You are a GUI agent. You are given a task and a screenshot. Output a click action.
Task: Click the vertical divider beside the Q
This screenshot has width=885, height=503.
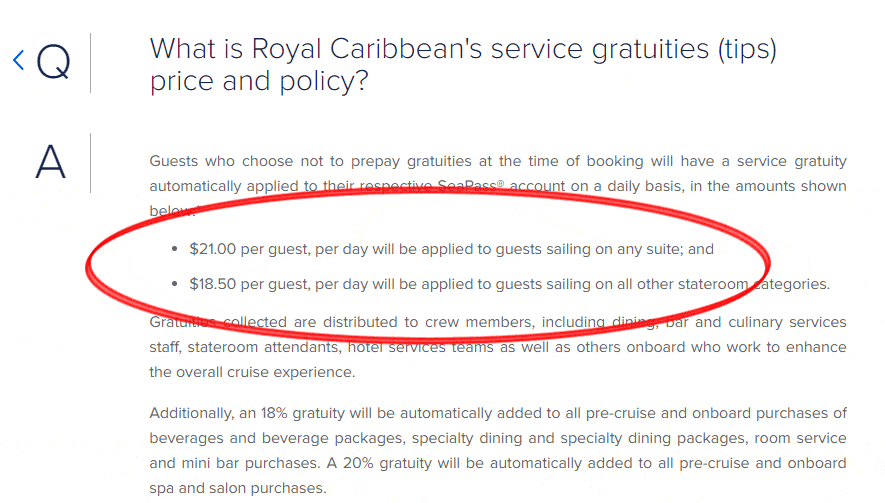[x=90, y=63]
